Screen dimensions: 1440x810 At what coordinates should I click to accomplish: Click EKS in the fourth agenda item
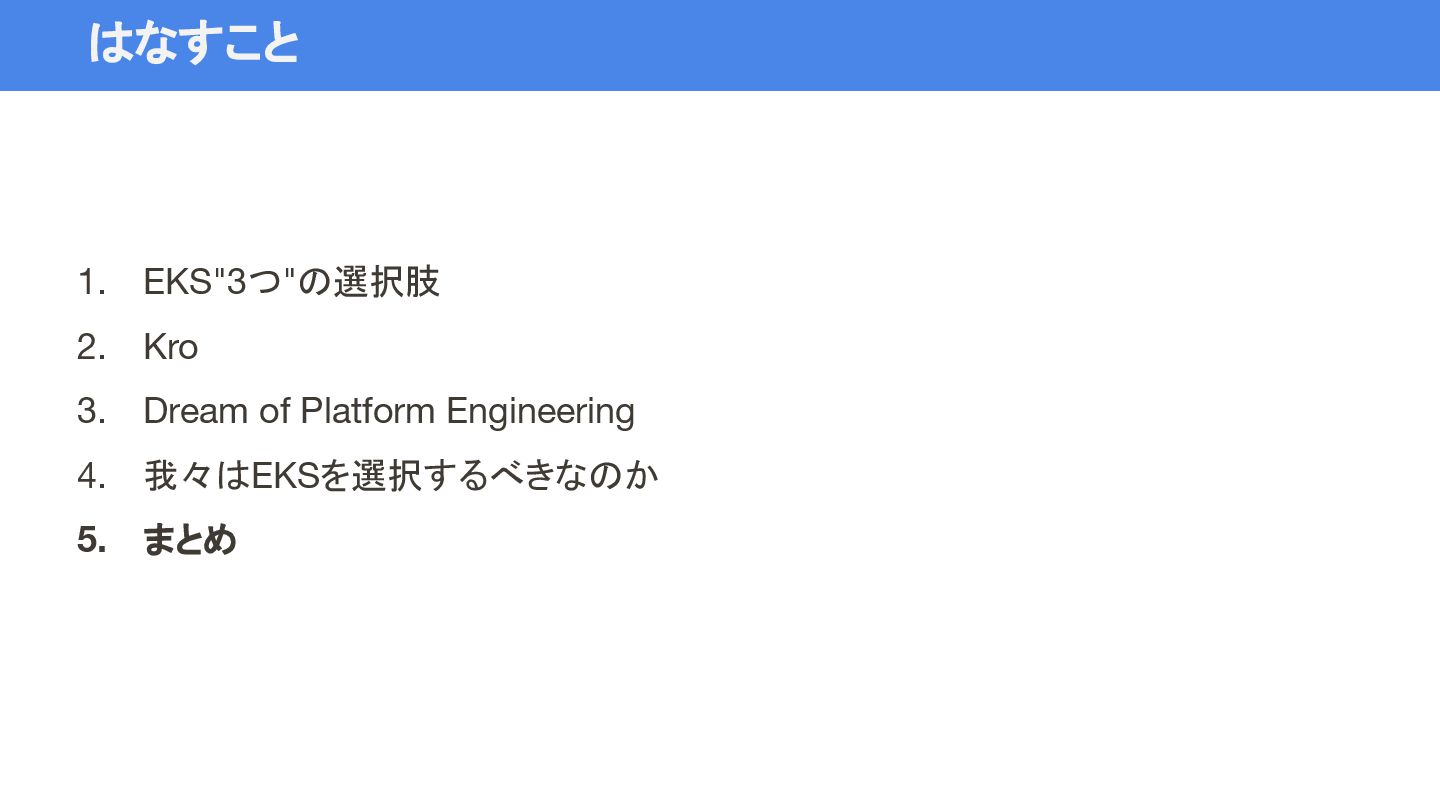(285, 475)
